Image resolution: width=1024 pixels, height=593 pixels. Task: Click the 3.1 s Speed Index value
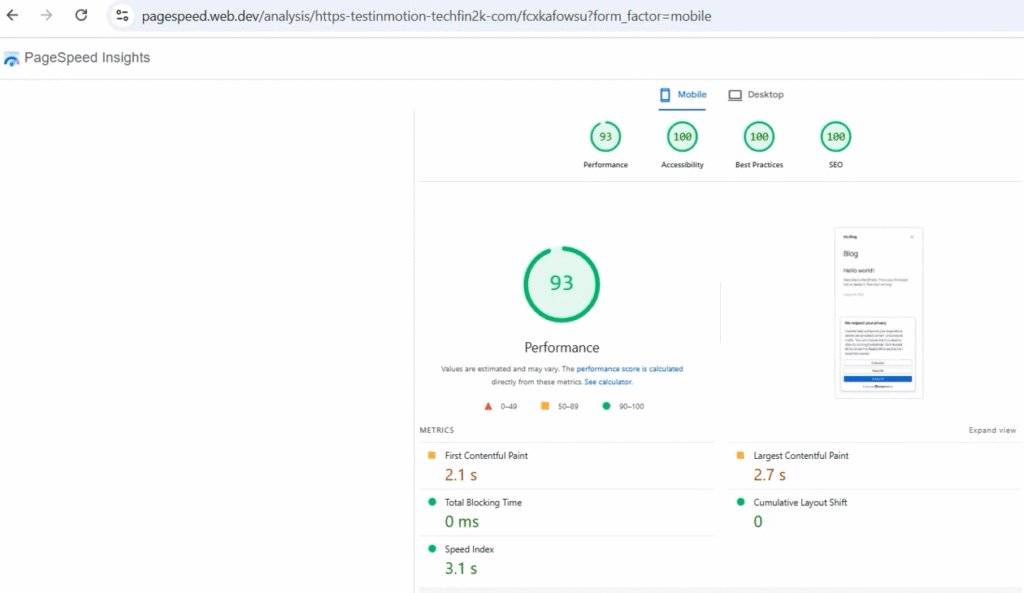(460, 569)
